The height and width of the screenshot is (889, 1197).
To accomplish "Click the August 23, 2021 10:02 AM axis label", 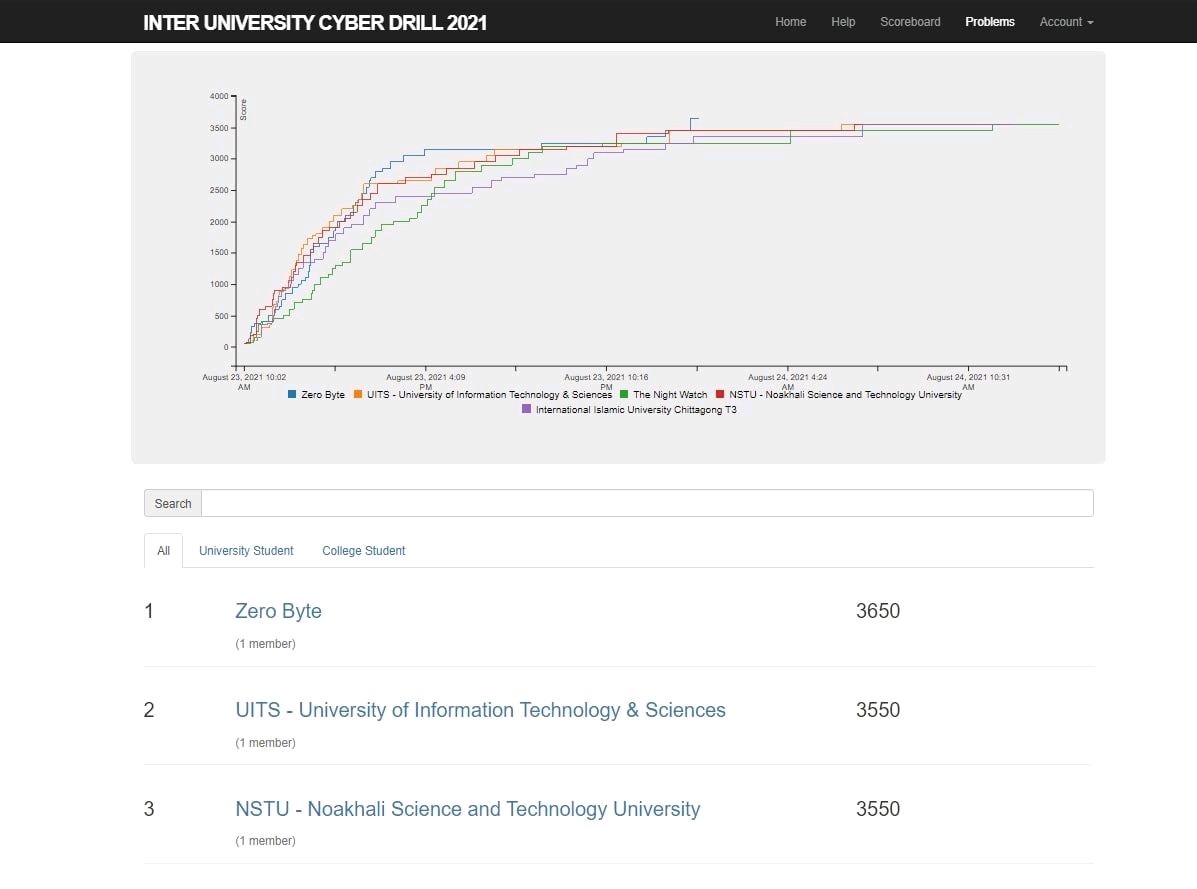I will [244, 382].
